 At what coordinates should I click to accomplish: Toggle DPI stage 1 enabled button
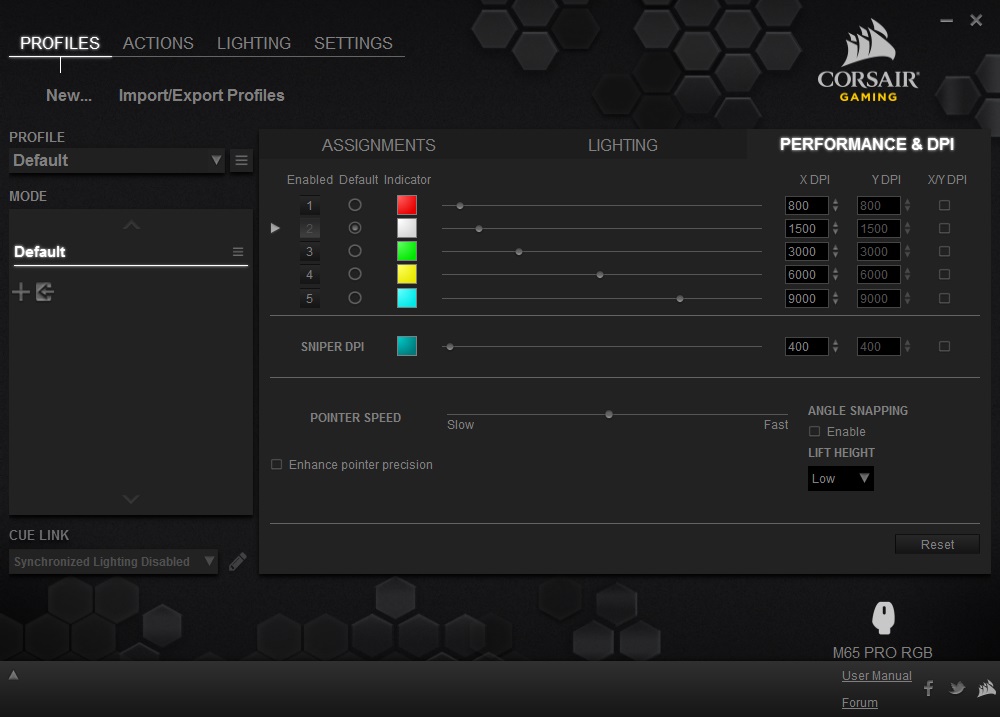[309, 205]
